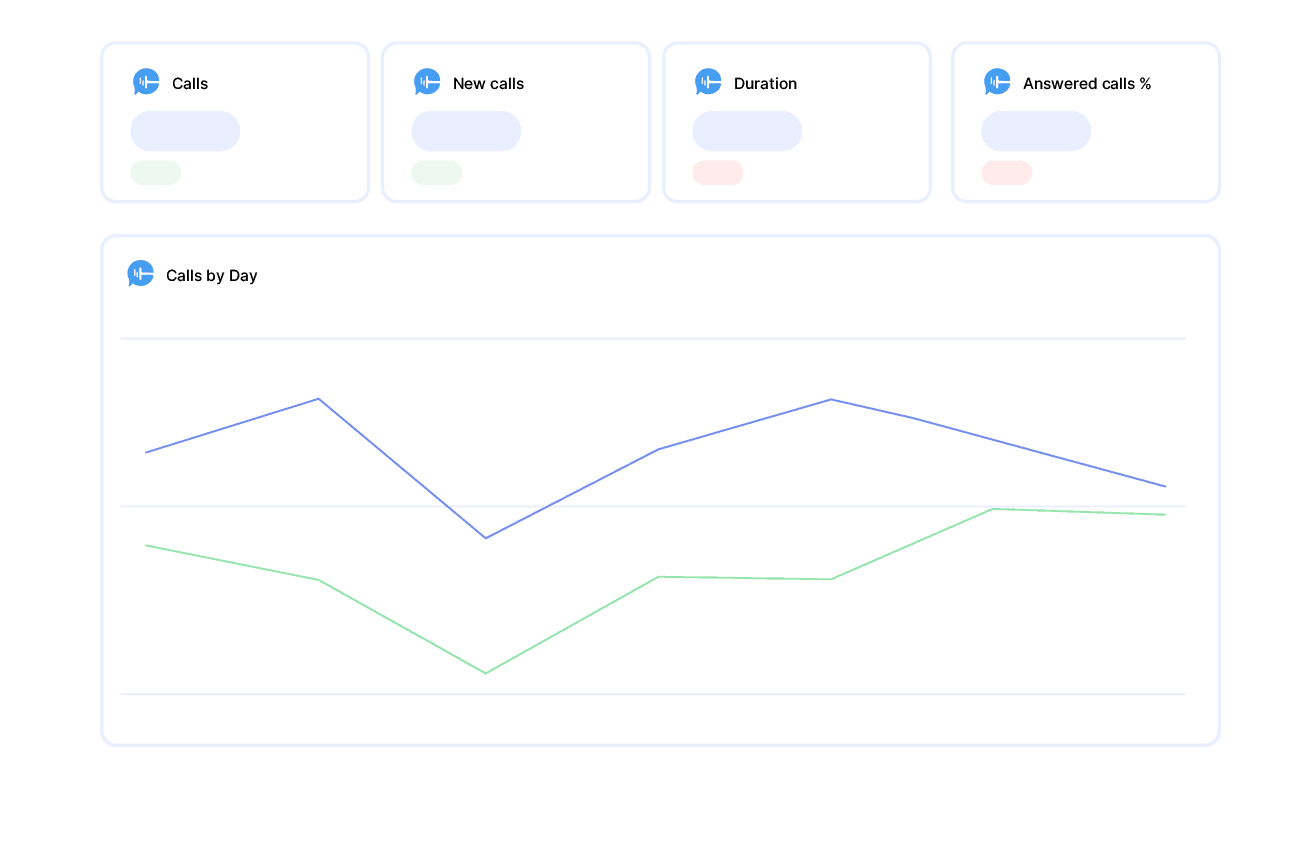Click the green trend badge in Calls card
Image resolution: width=1313 pixels, height=861 pixels.
coord(156,173)
